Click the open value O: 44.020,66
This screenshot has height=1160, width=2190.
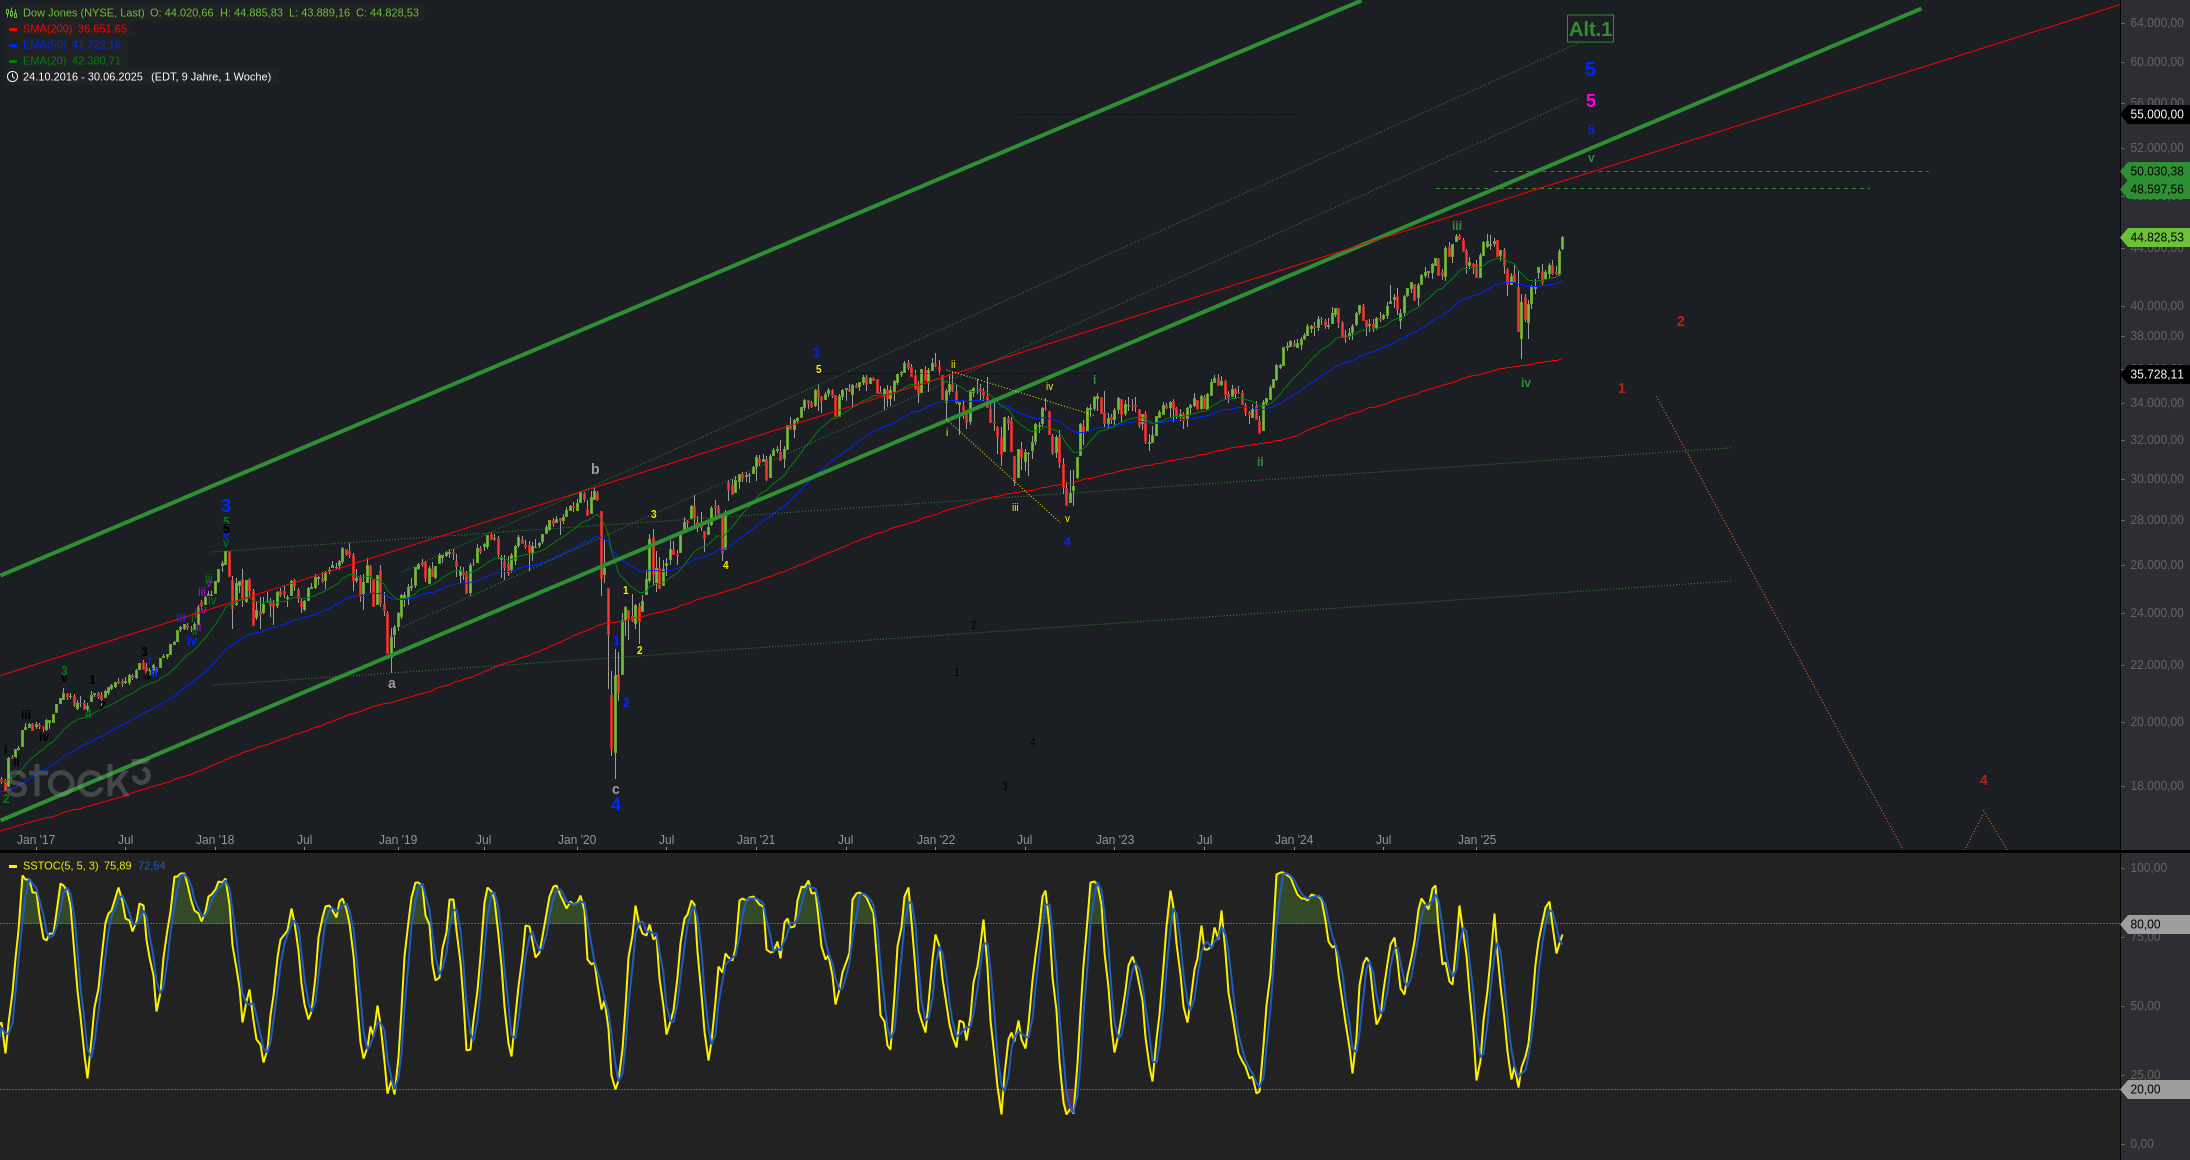point(182,13)
